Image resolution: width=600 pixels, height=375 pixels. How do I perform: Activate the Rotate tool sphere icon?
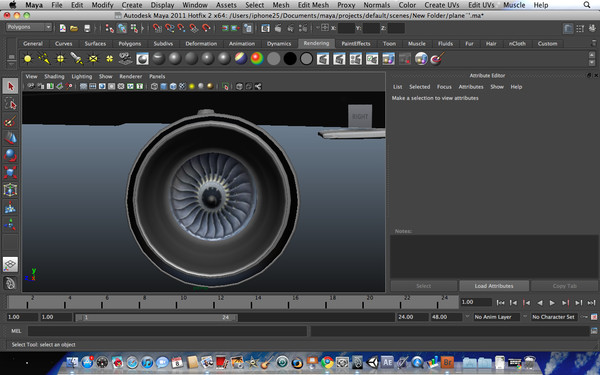[x=10, y=156]
